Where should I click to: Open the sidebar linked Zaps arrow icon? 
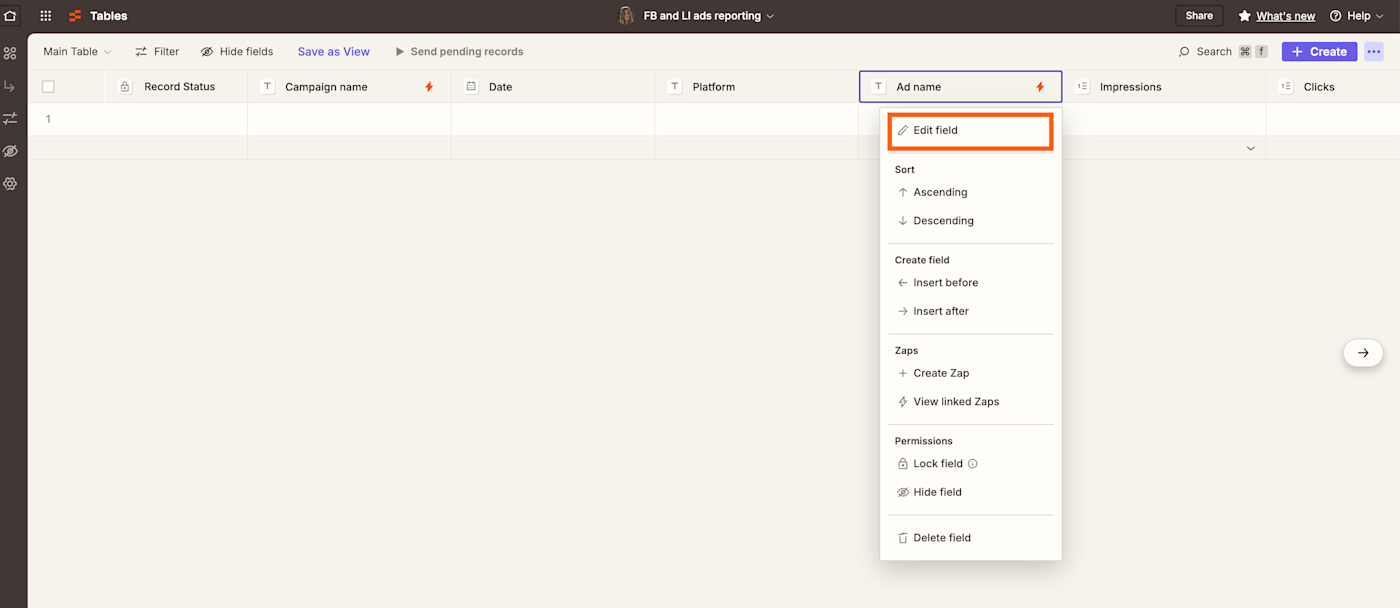click(x=10, y=86)
